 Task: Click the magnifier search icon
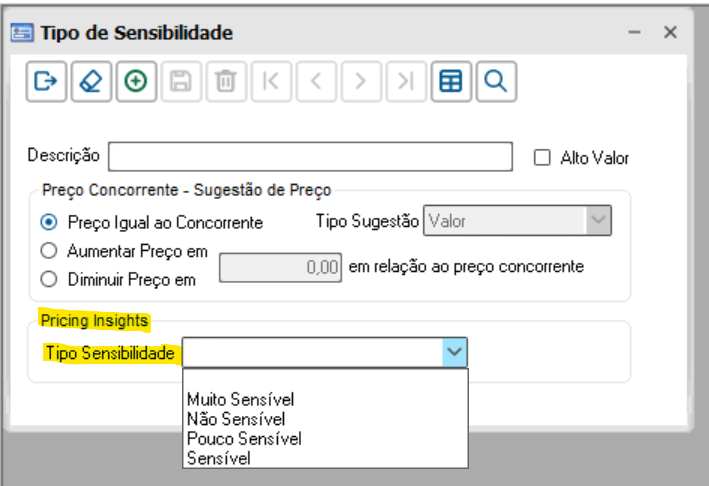(x=495, y=83)
